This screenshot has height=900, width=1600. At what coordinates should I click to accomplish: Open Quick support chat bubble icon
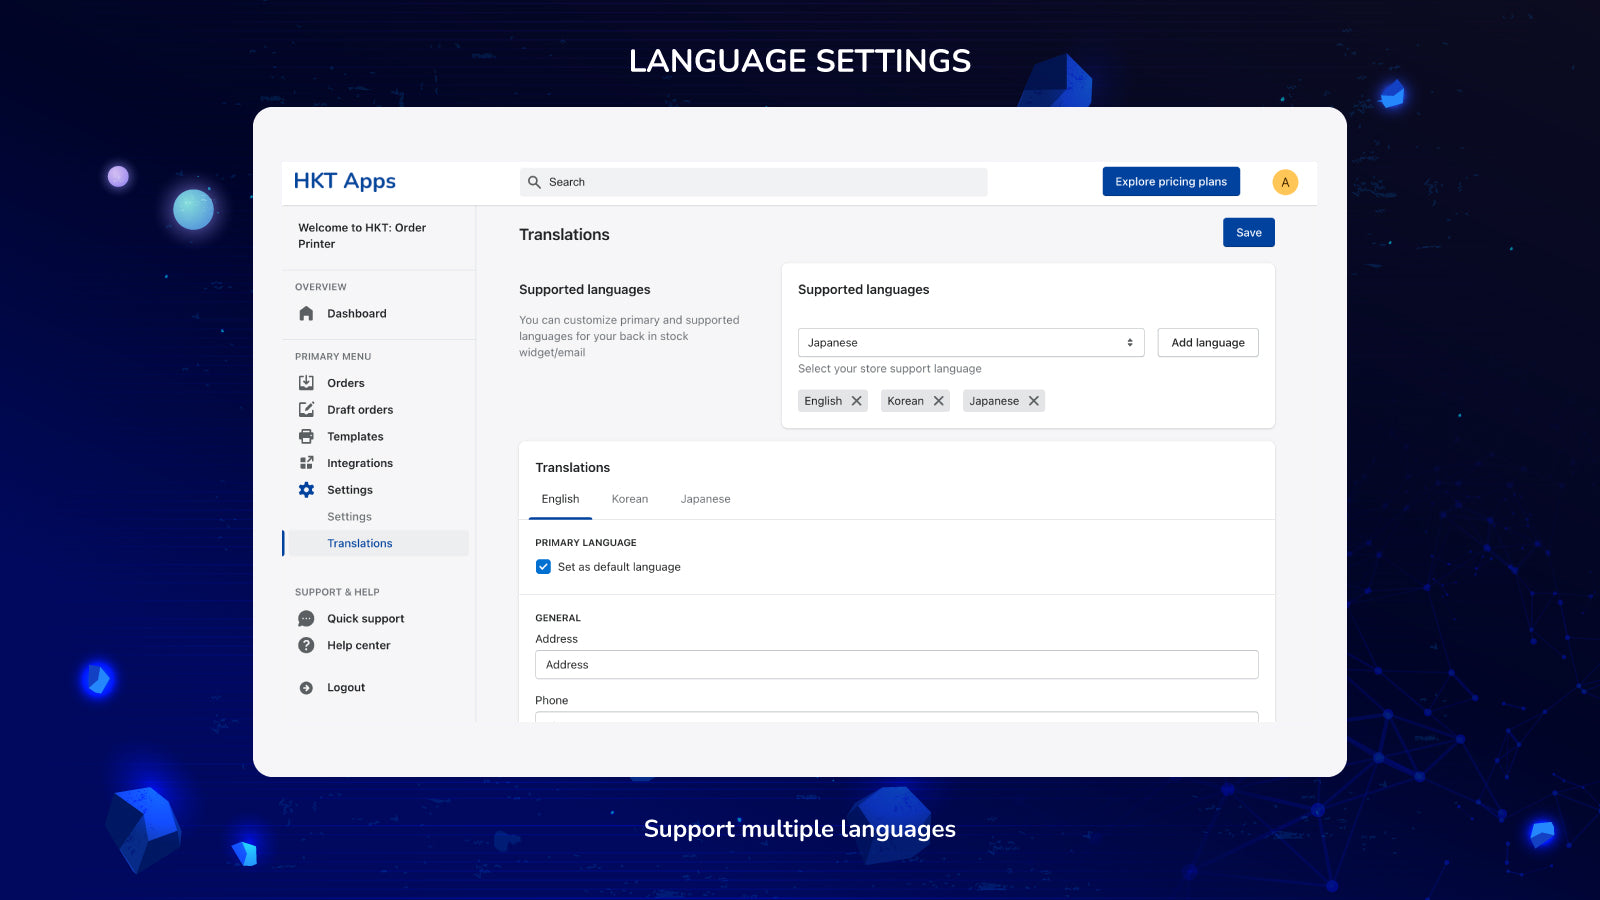(306, 618)
